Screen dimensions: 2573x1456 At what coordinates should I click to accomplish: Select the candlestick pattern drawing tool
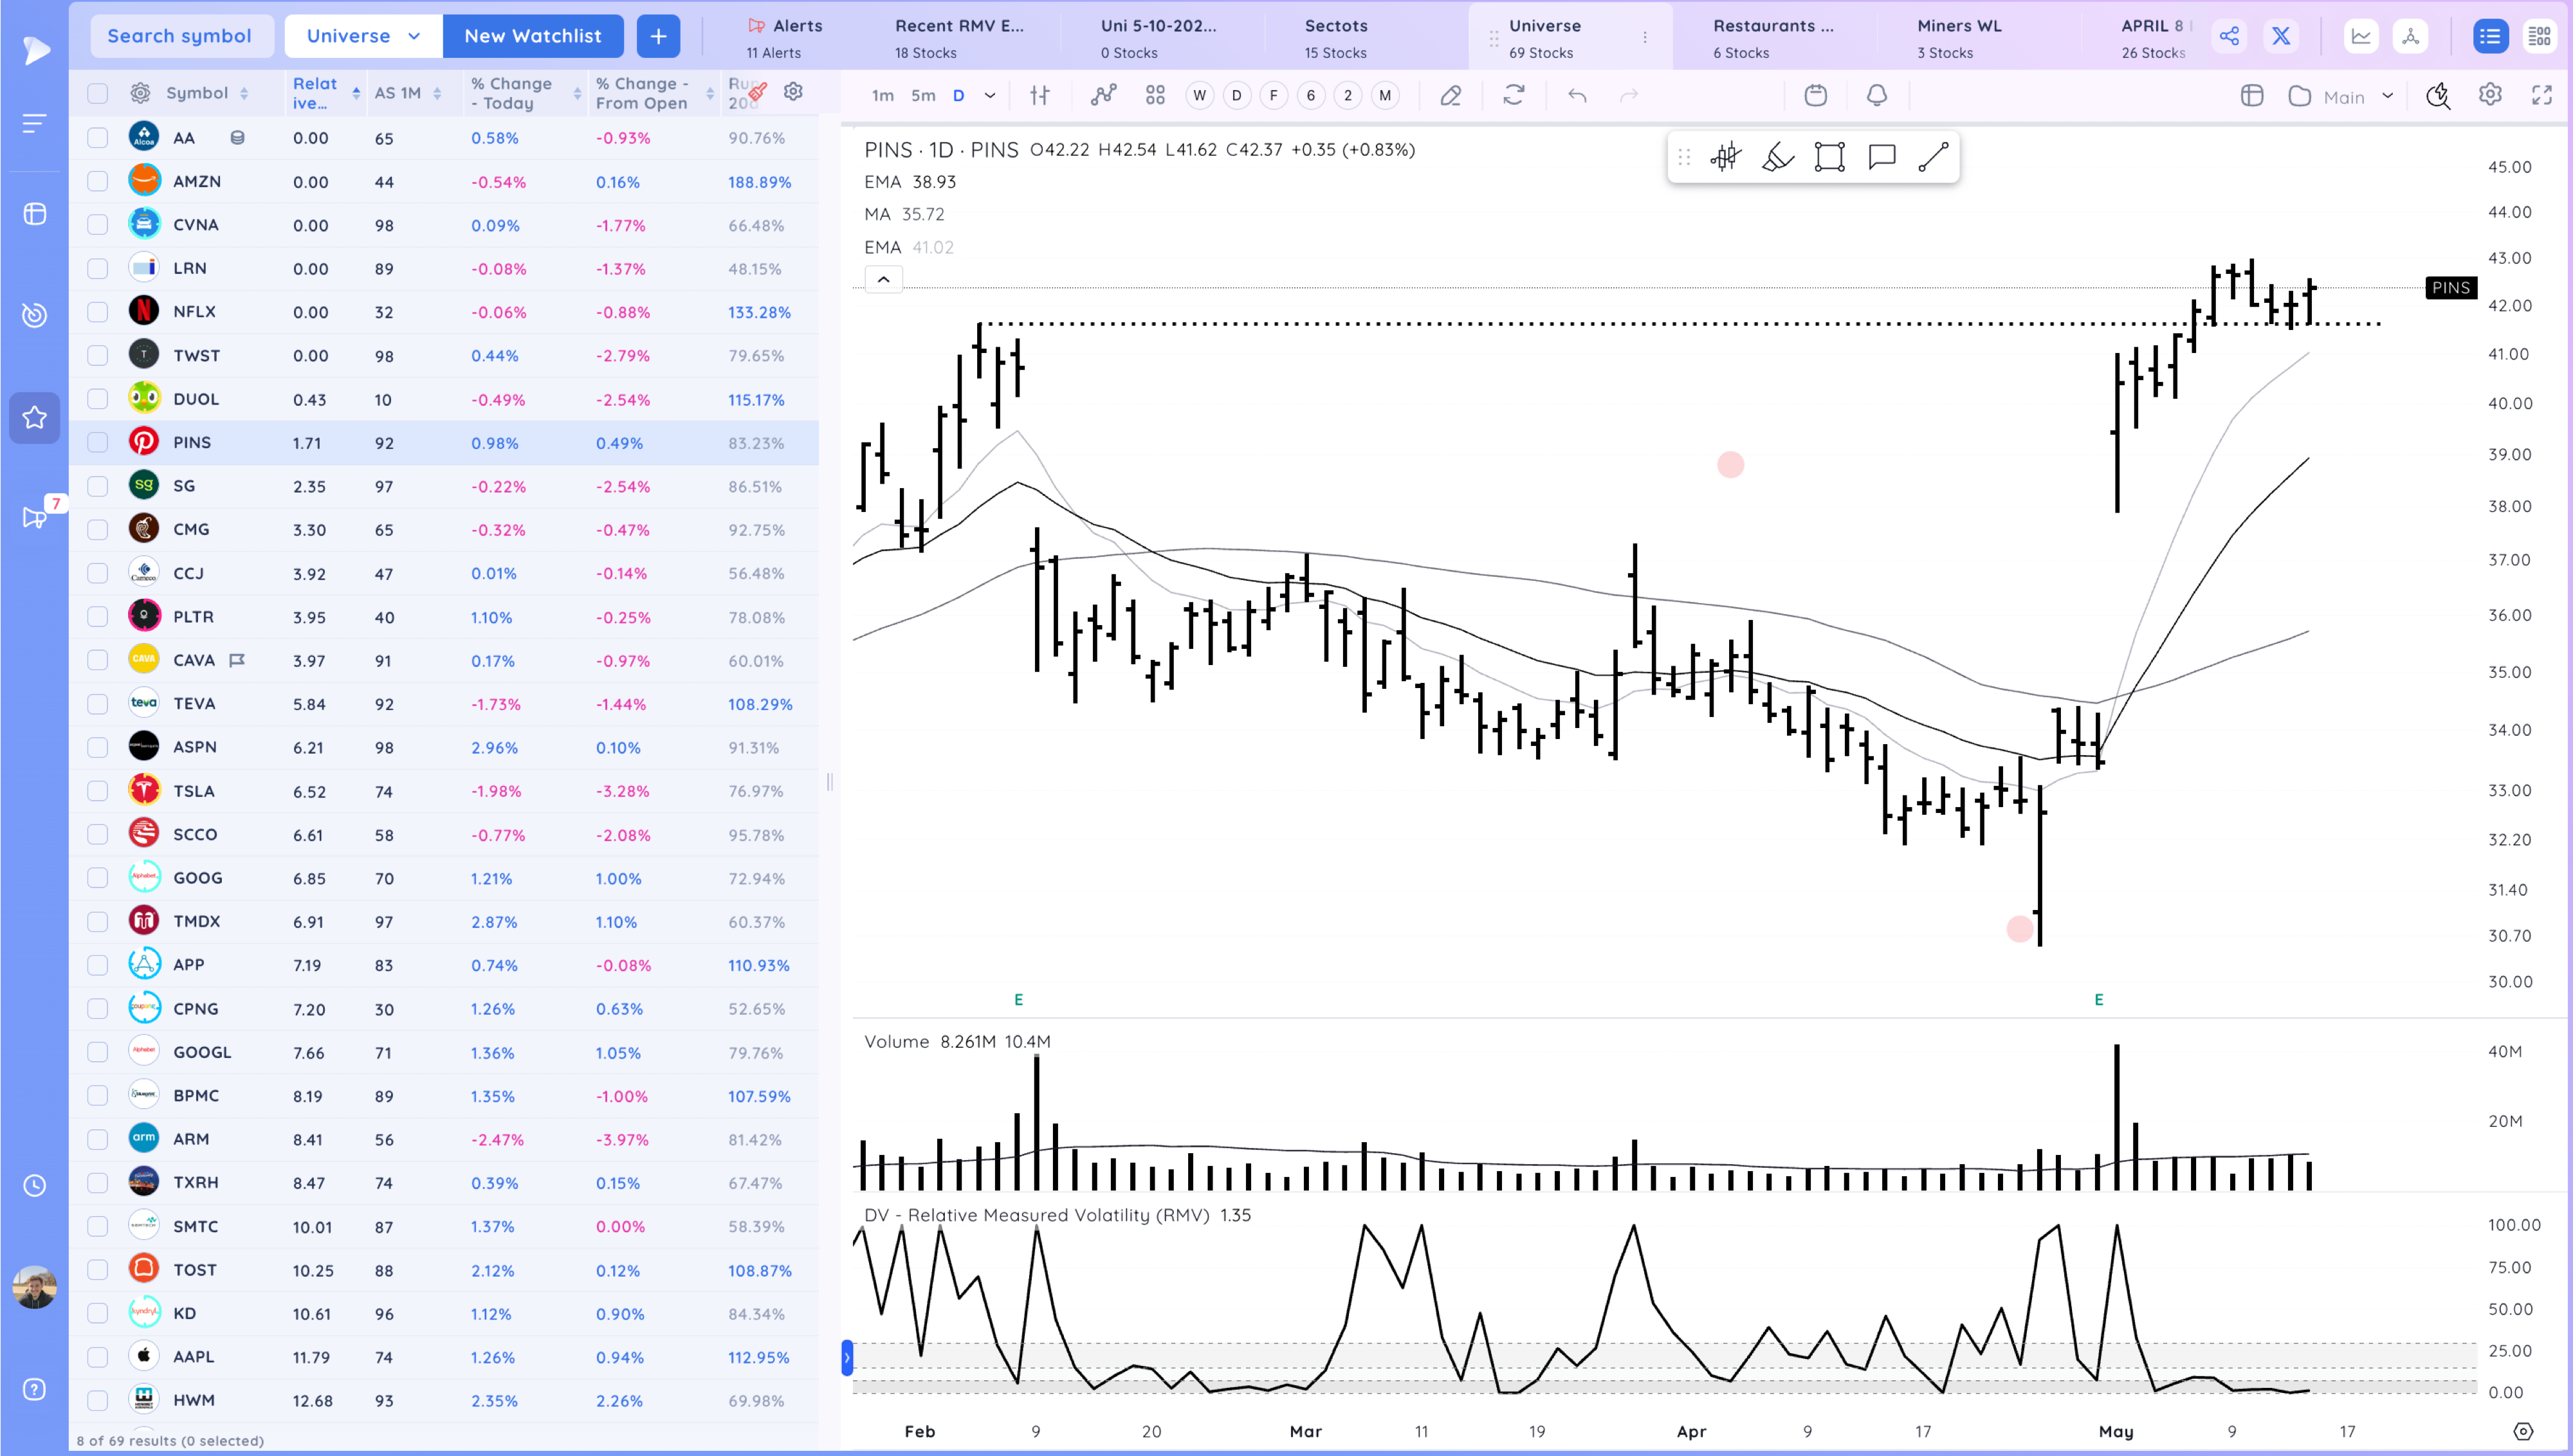coord(1725,157)
